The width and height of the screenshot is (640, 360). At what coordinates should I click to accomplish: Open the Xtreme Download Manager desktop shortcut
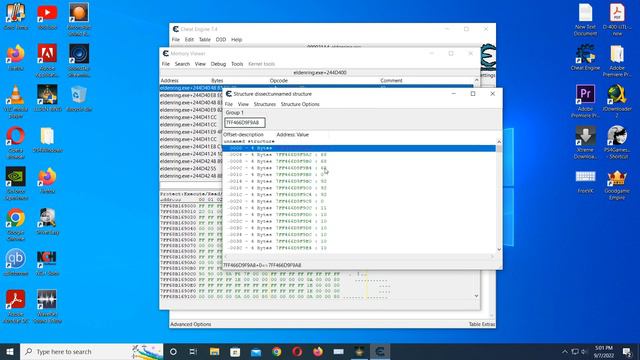point(585,142)
